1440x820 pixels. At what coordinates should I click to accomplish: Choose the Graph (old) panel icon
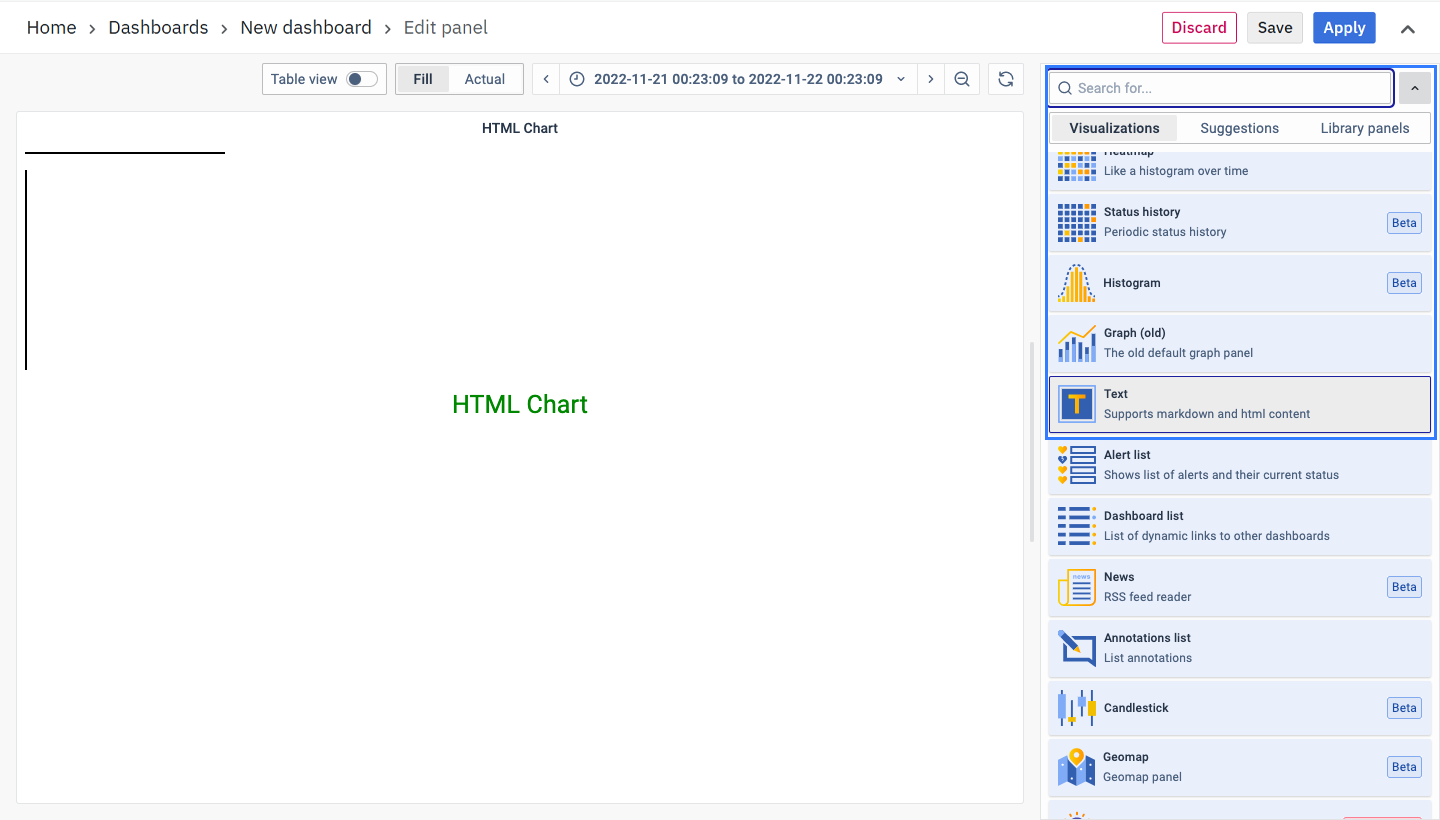pyautogui.click(x=1077, y=344)
